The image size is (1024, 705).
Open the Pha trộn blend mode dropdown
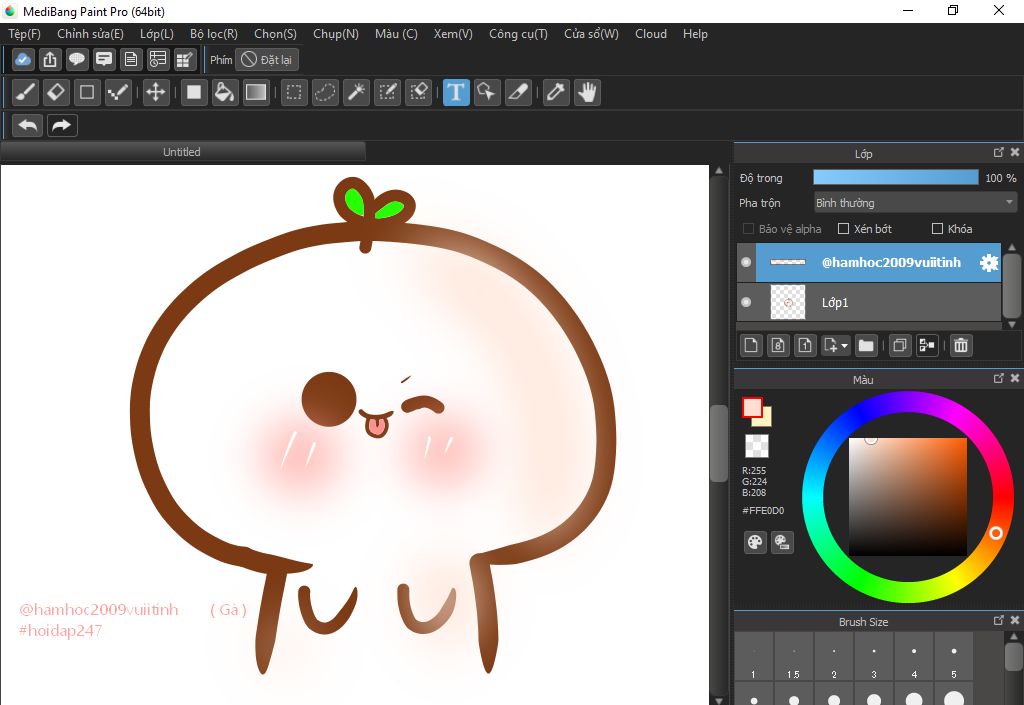(915, 203)
